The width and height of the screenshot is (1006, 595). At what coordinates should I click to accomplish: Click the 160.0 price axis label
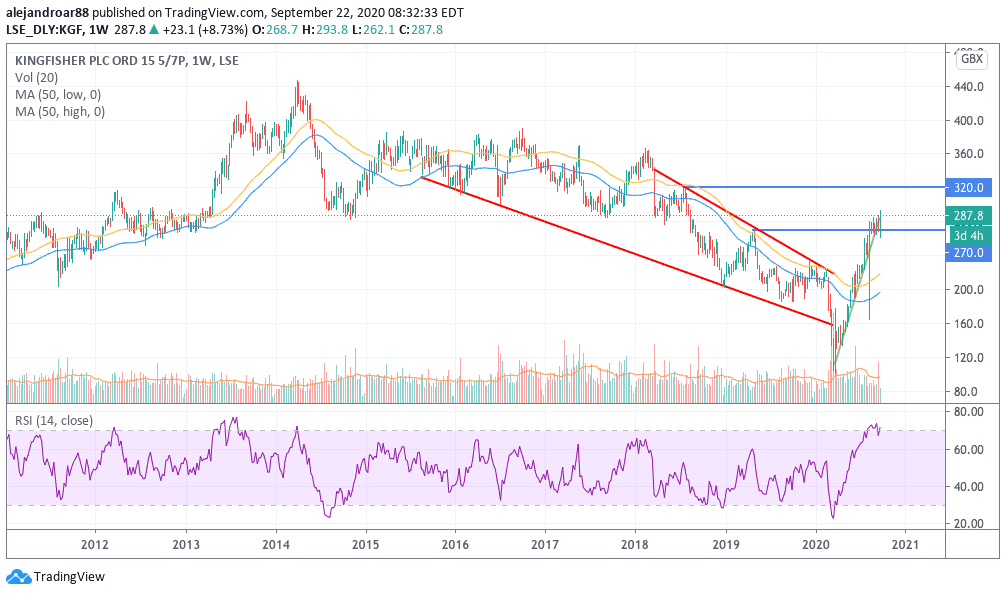[969, 323]
